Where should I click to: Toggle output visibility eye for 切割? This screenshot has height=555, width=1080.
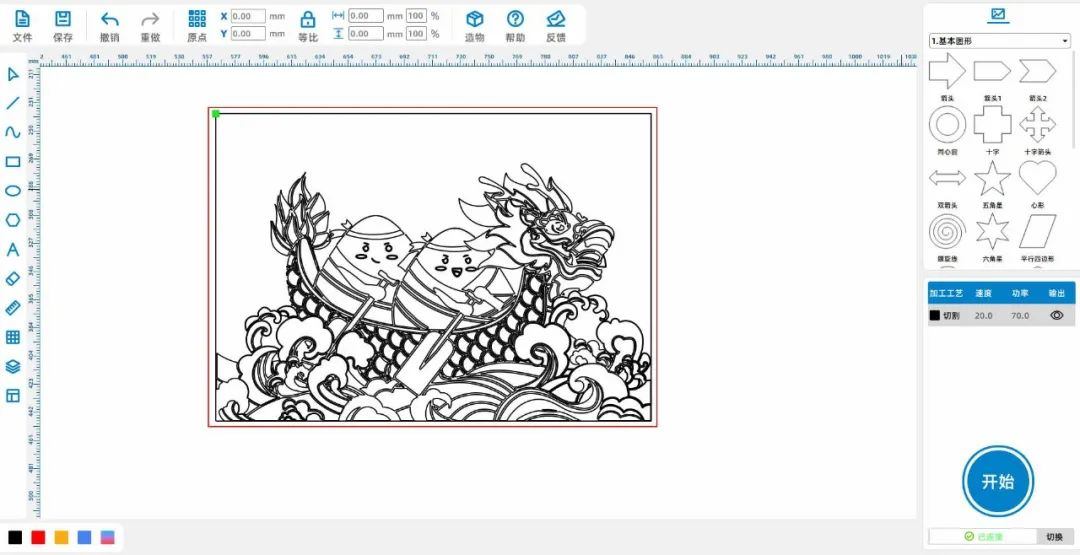pyautogui.click(x=1056, y=315)
